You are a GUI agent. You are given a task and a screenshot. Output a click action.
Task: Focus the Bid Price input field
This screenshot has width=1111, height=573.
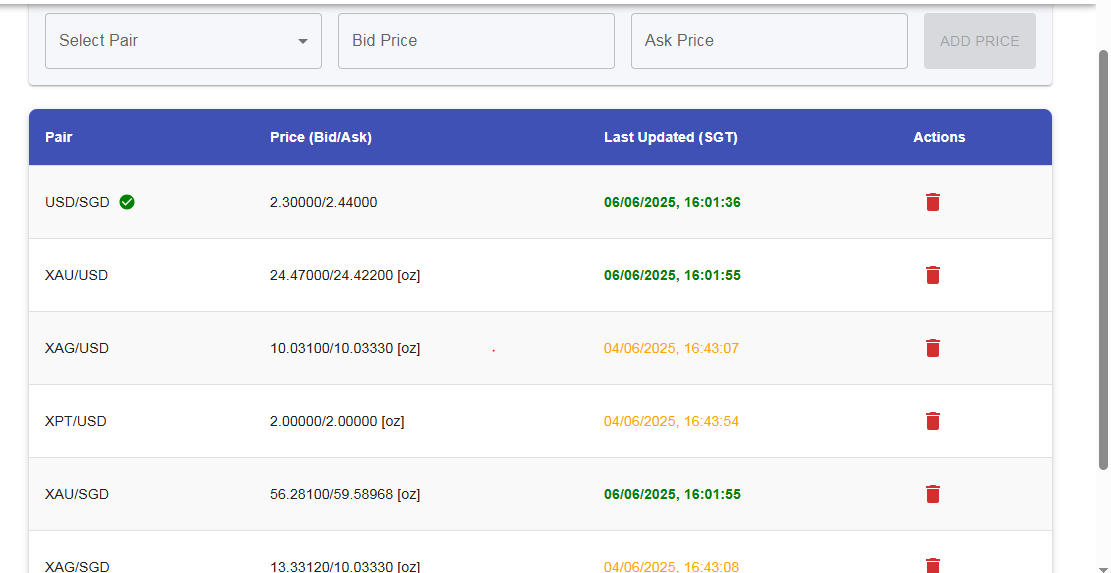tap(476, 41)
